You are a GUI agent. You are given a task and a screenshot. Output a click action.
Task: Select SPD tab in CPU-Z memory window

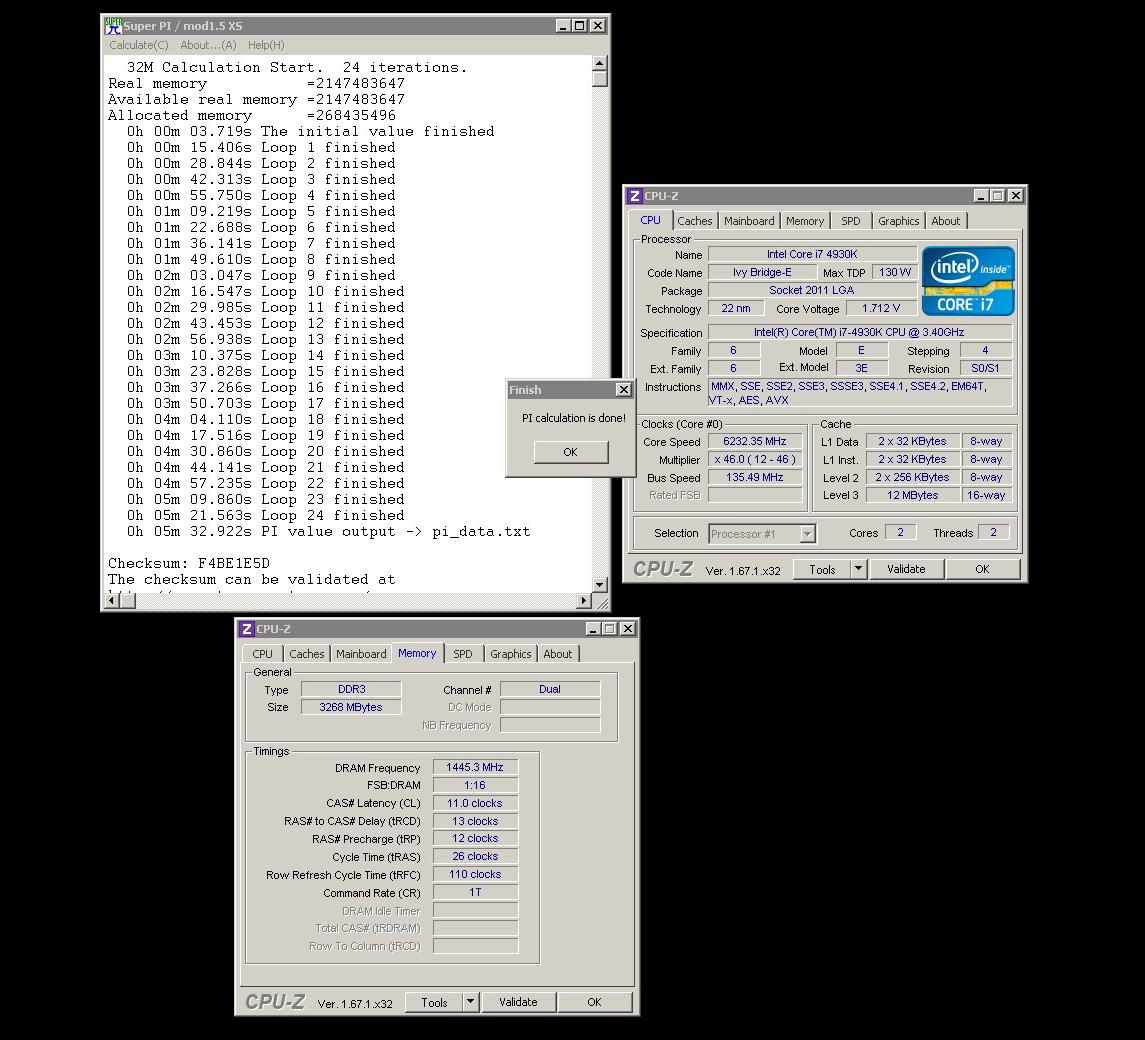click(x=463, y=654)
